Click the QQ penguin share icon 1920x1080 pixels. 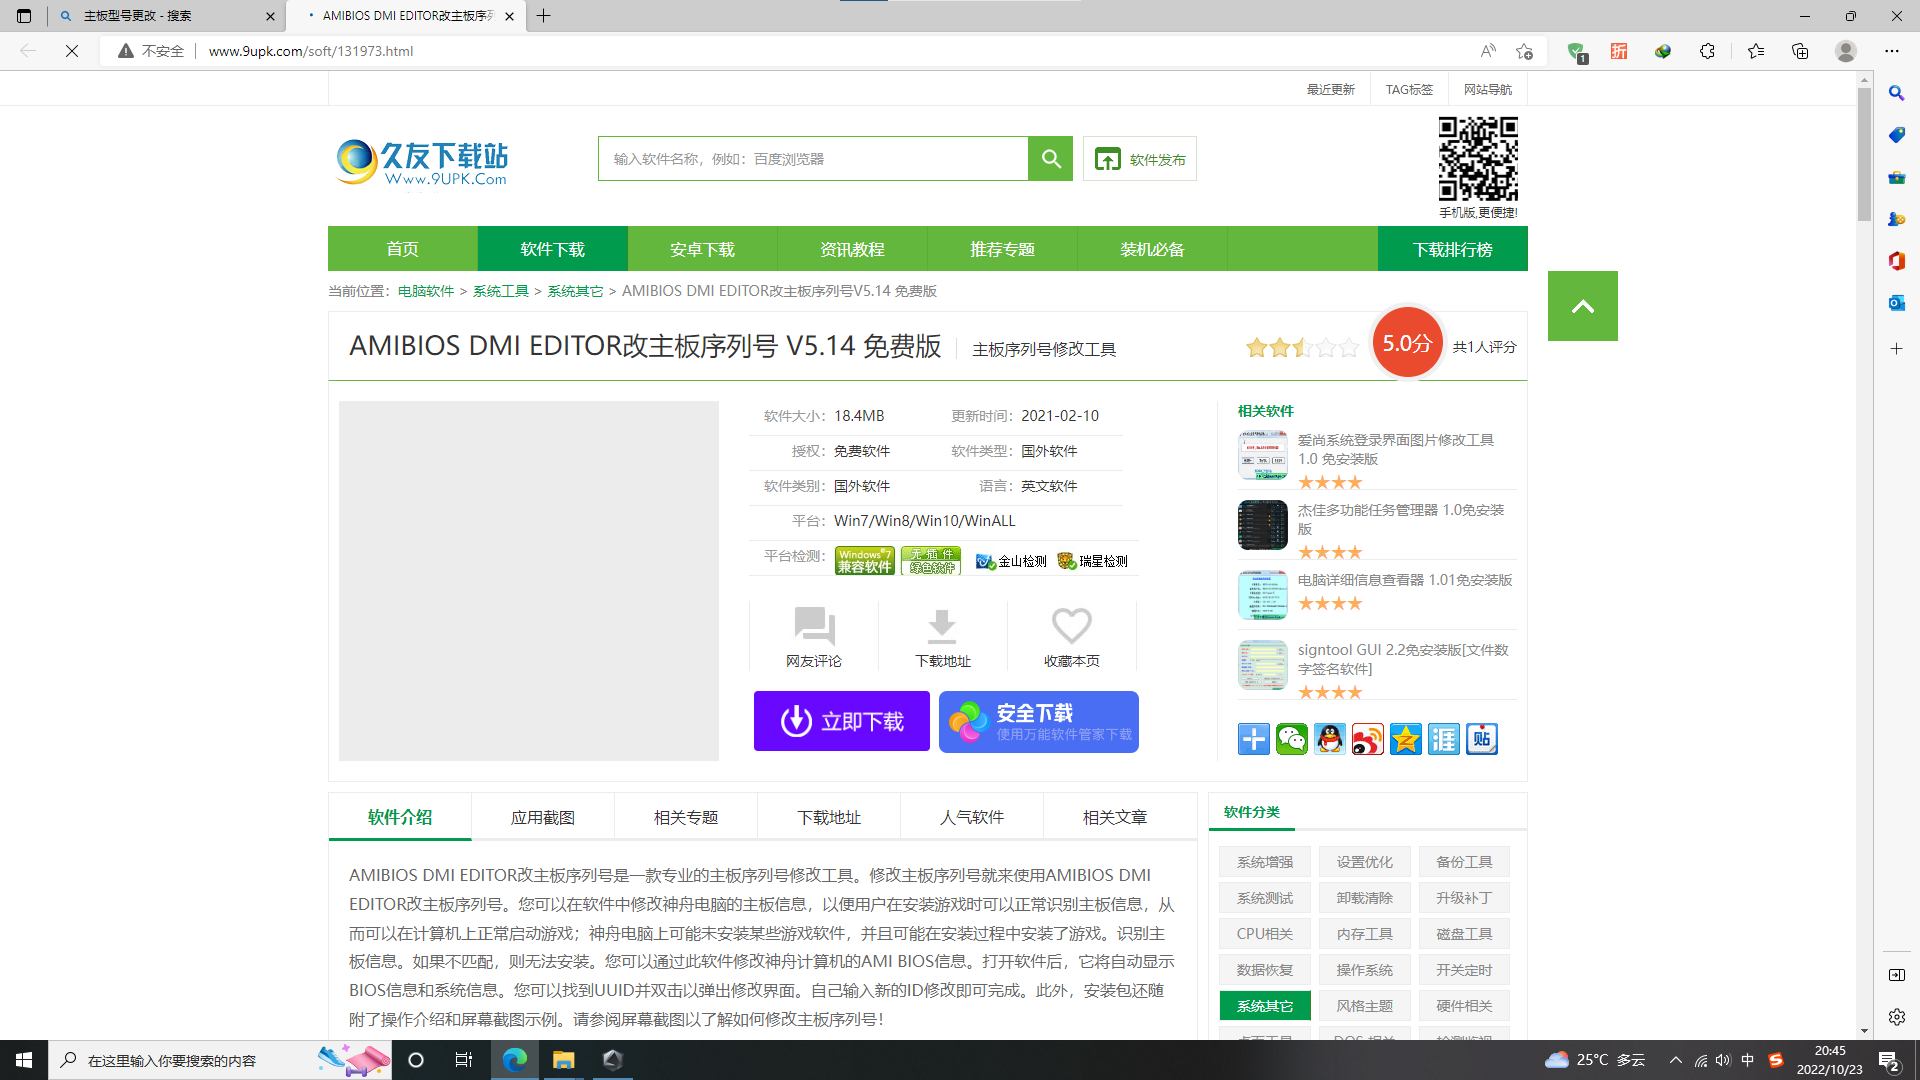[1329, 739]
